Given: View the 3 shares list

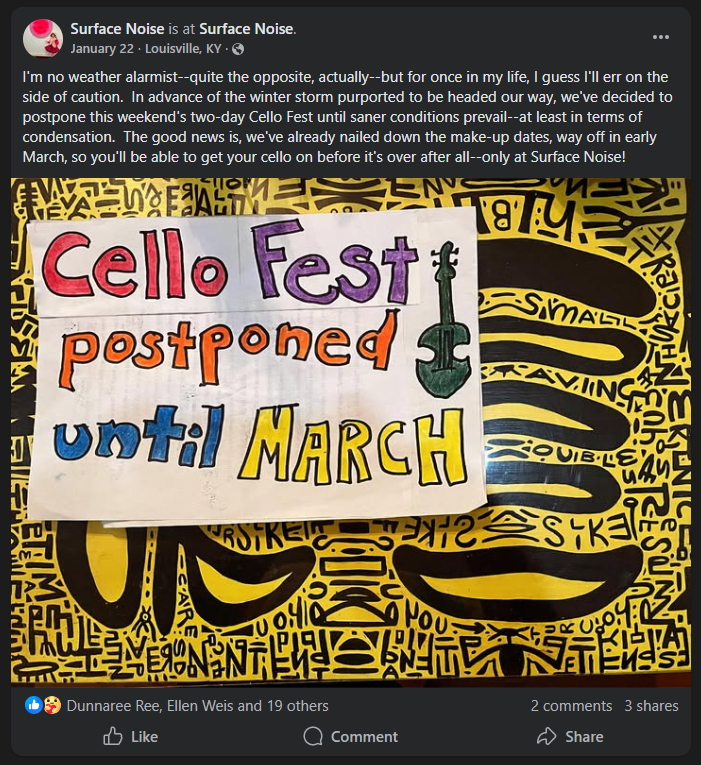Looking at the screenshot, I should pyautogui.click(x=651, y=705).
